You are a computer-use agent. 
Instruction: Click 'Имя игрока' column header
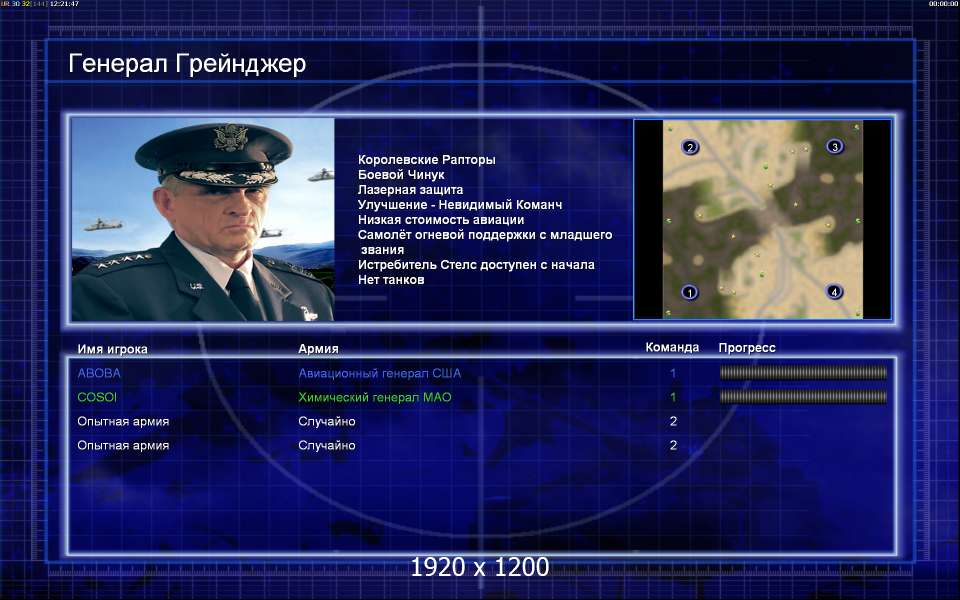[x=112, y=349]
